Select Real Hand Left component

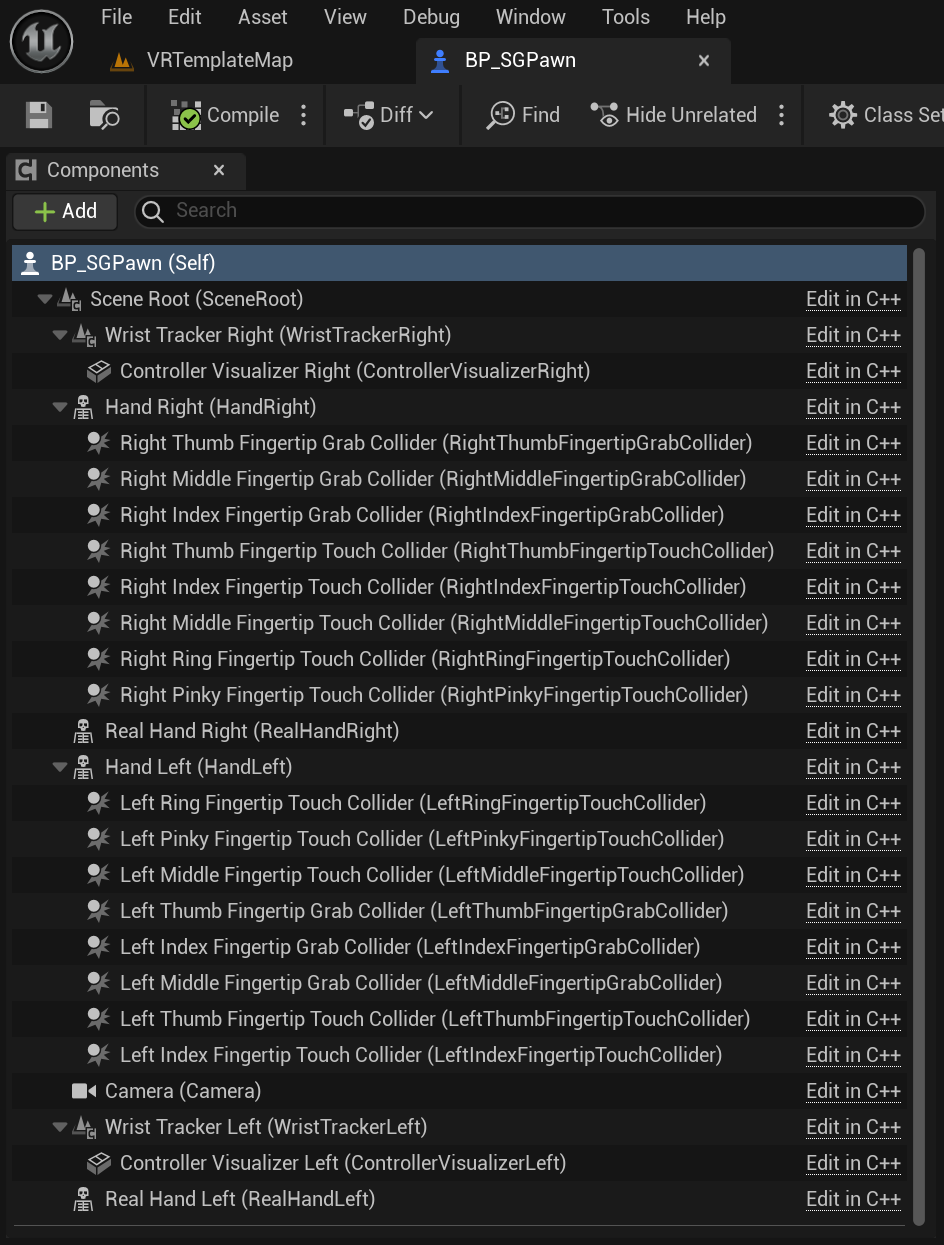[239, 1199]
